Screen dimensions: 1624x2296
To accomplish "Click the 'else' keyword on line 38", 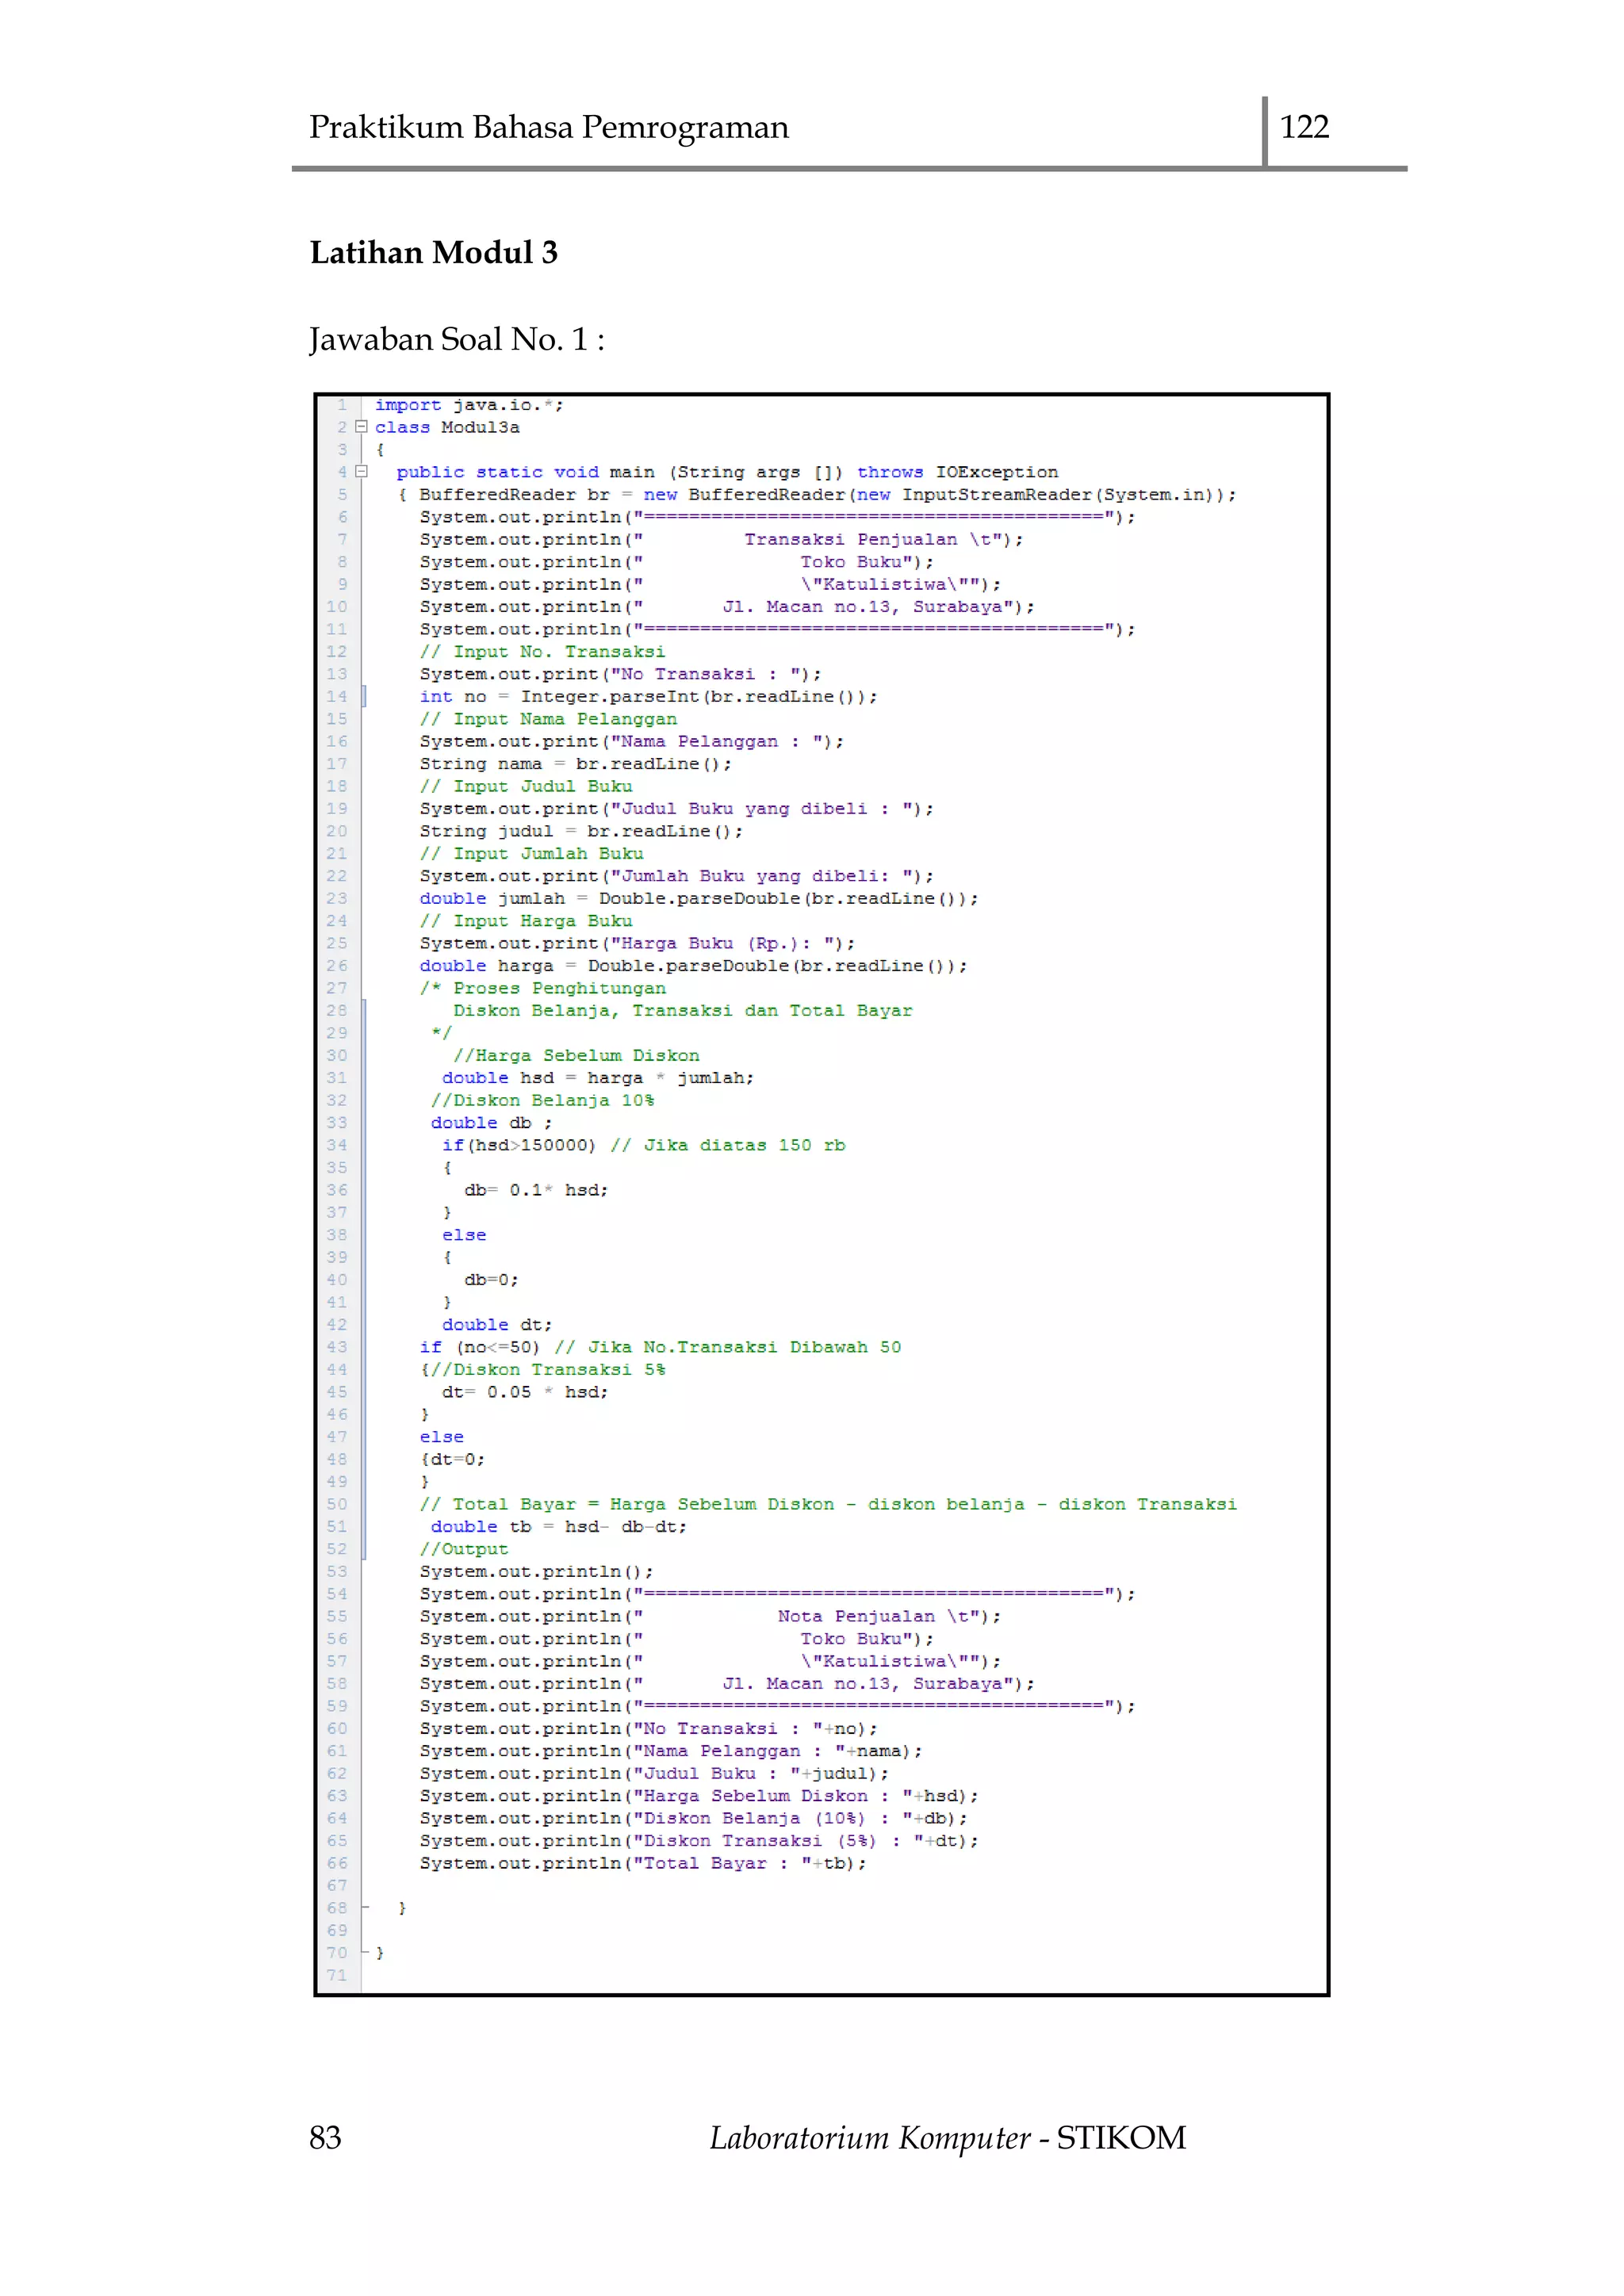I will 464,1235.
